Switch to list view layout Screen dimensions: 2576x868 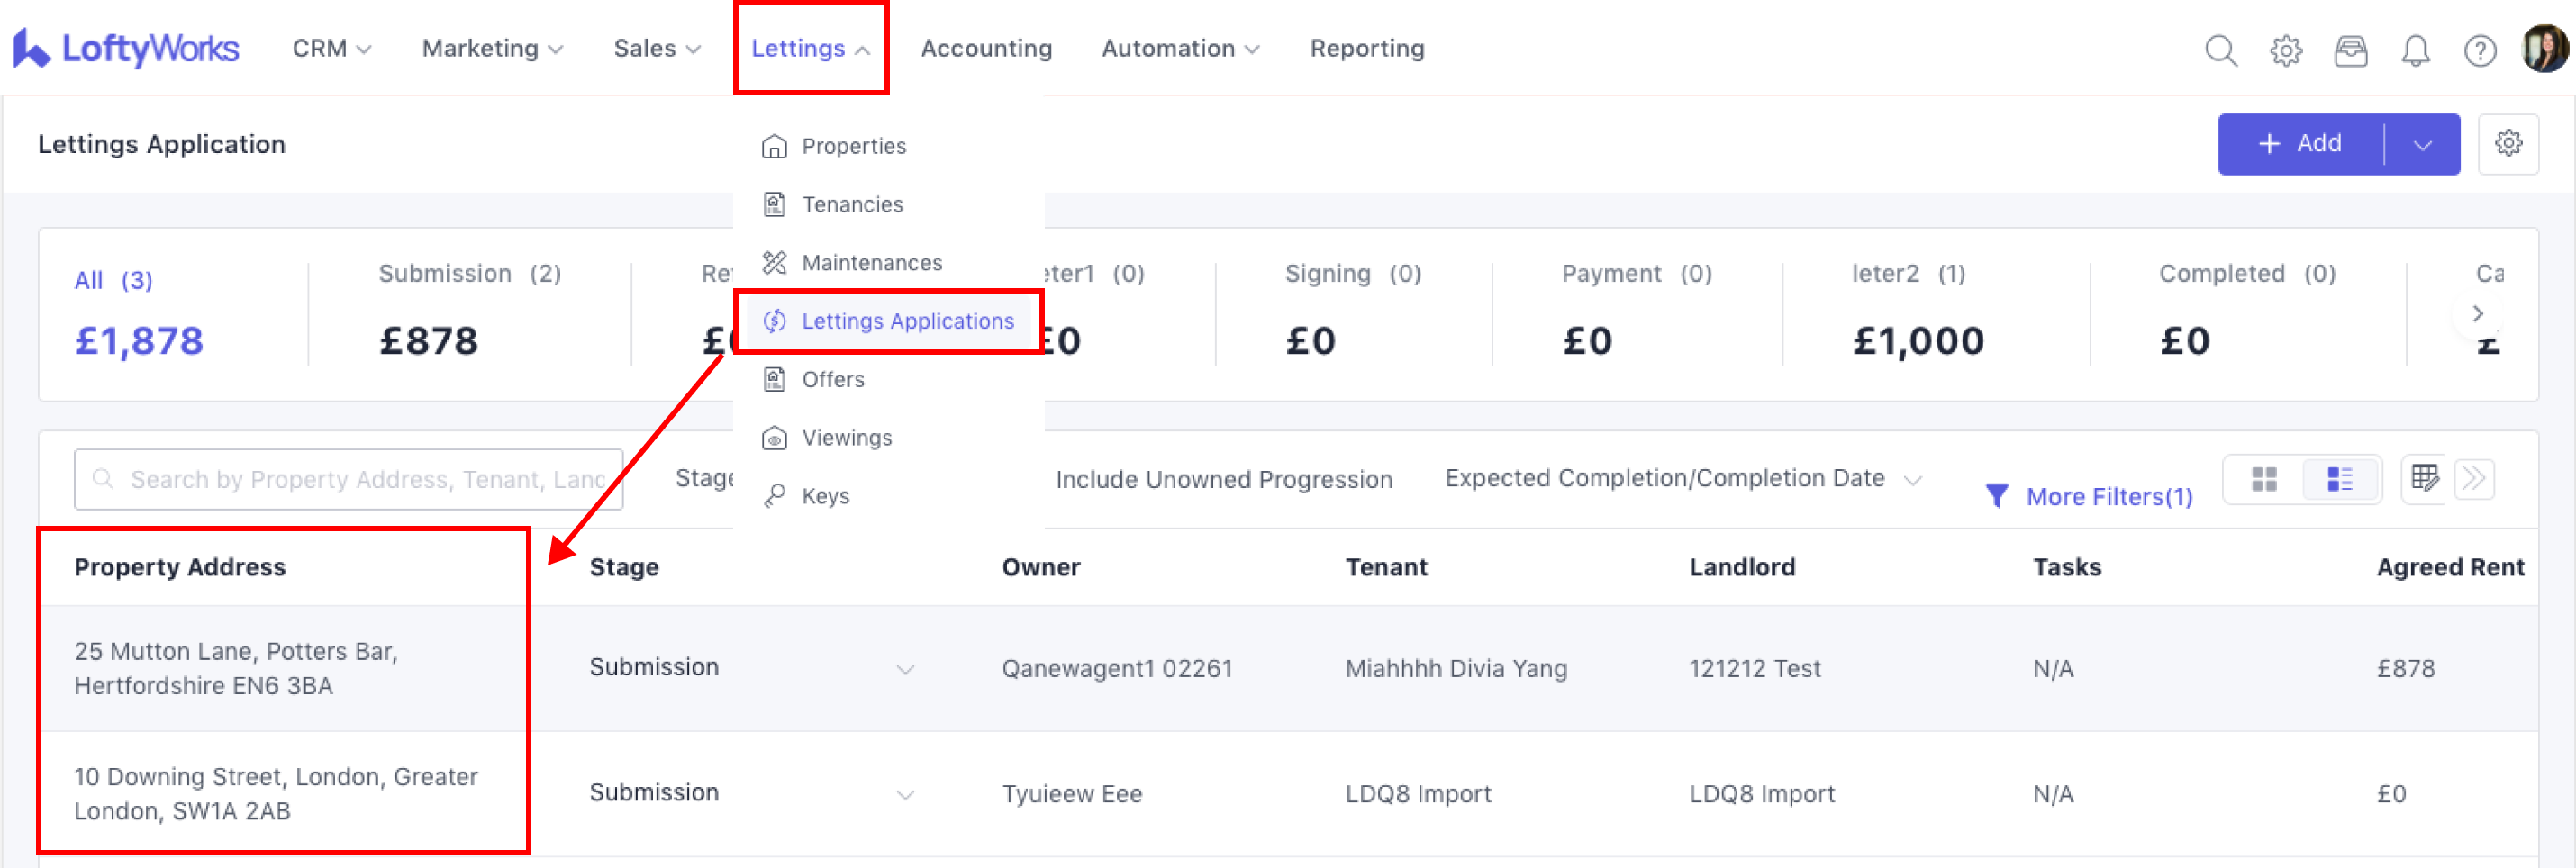pos(2339,479)
